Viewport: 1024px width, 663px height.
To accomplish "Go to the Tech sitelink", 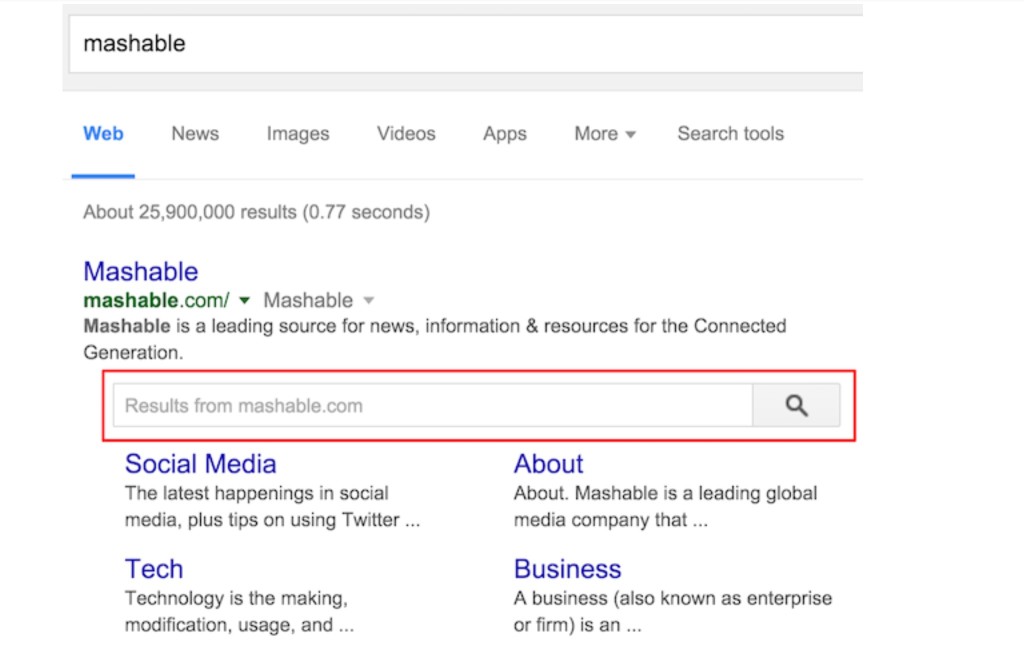I will pyautogui.click(x=154, y=569).
